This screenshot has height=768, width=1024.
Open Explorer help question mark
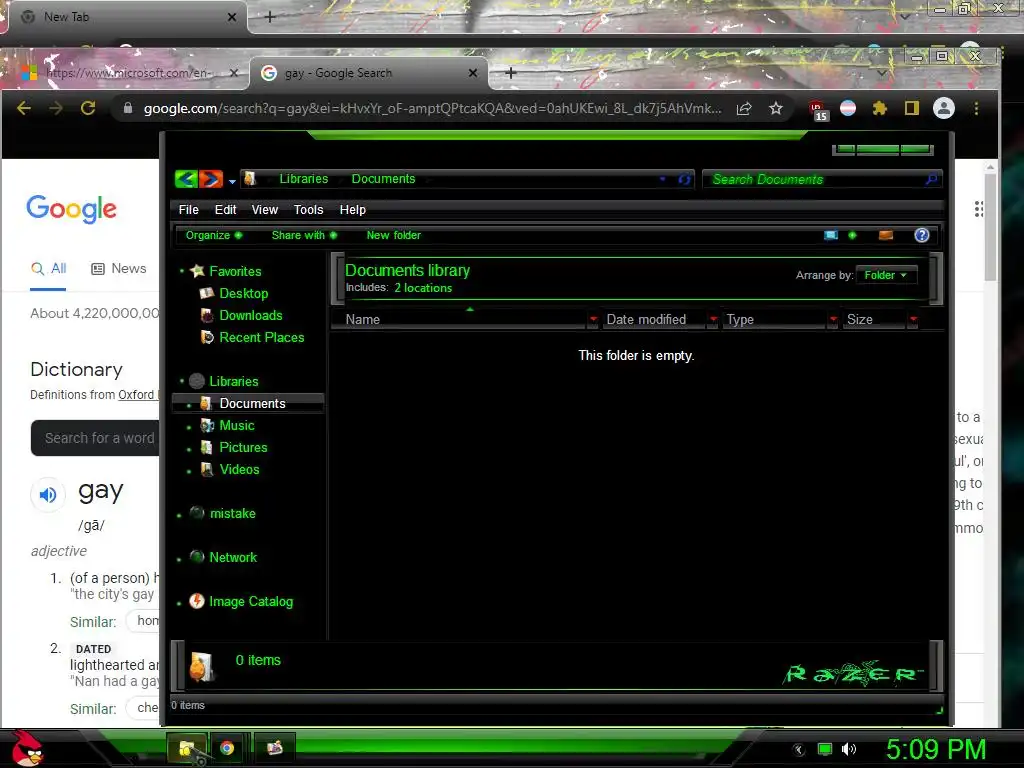click(921, 235)
